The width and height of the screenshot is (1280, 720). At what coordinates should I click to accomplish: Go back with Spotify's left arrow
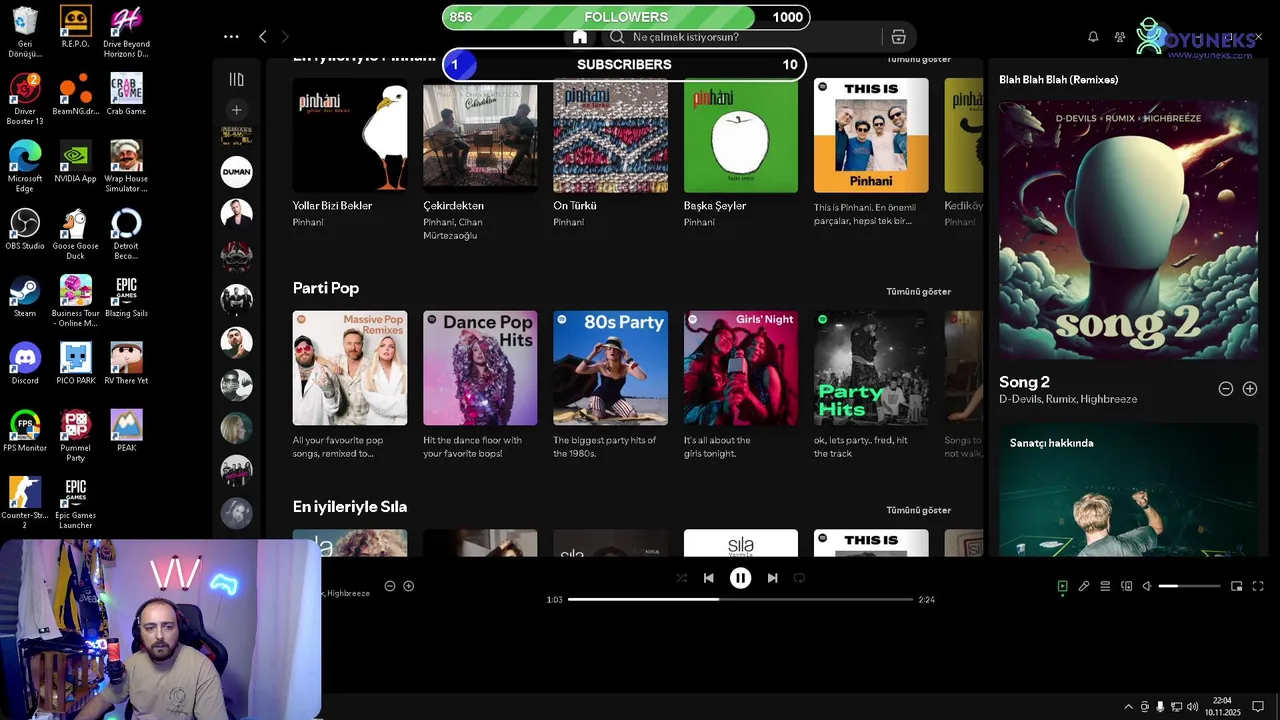[263, 36]
